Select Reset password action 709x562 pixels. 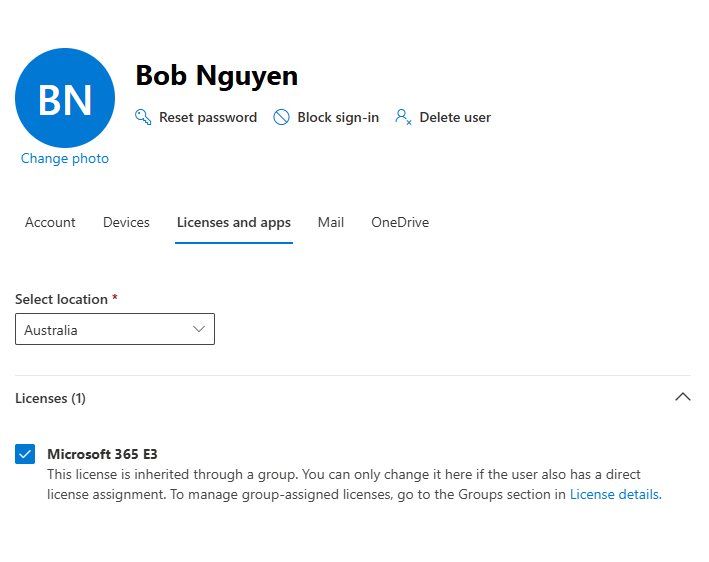(196, 117)
